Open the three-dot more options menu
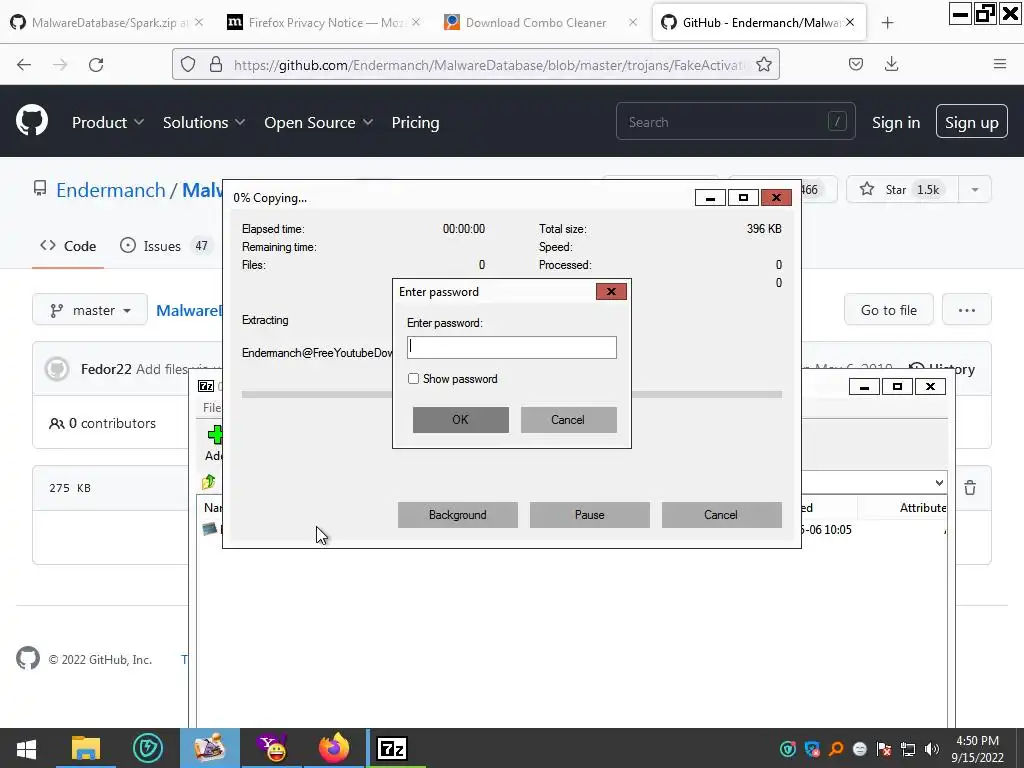Screen dimensions: 1024x768 point(967,310)
